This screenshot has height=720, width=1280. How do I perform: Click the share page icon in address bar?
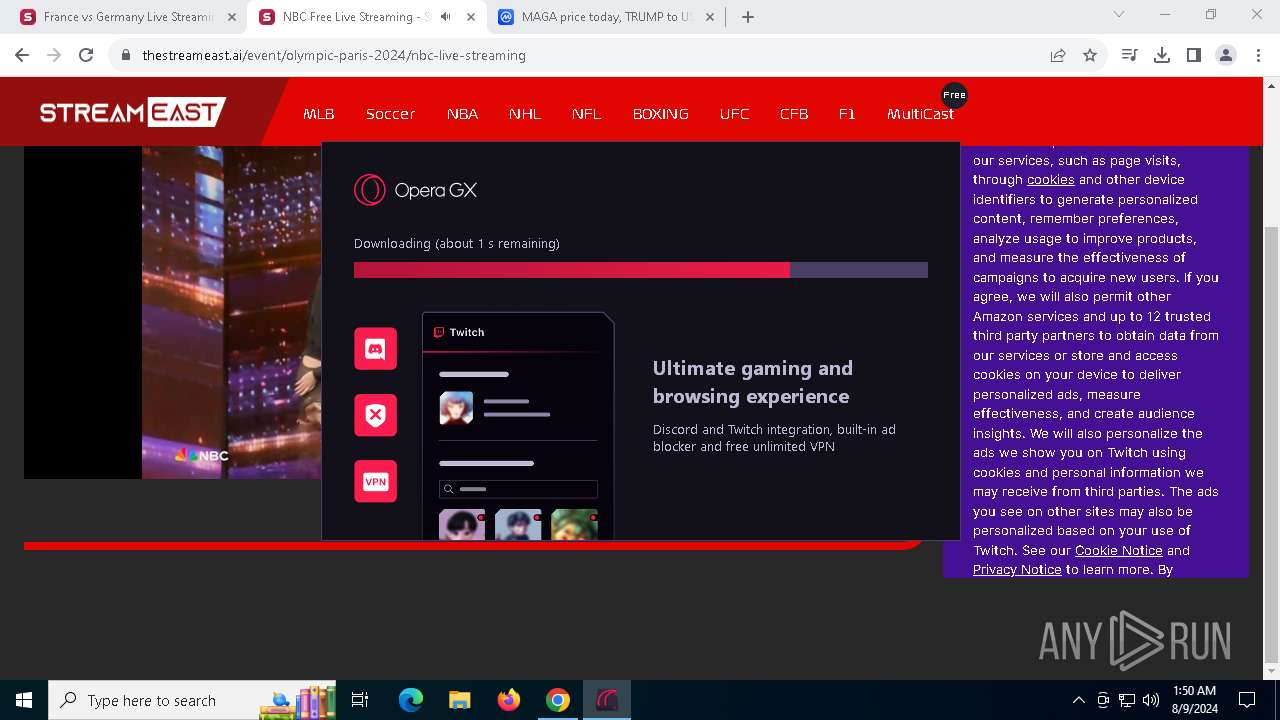1058,55
